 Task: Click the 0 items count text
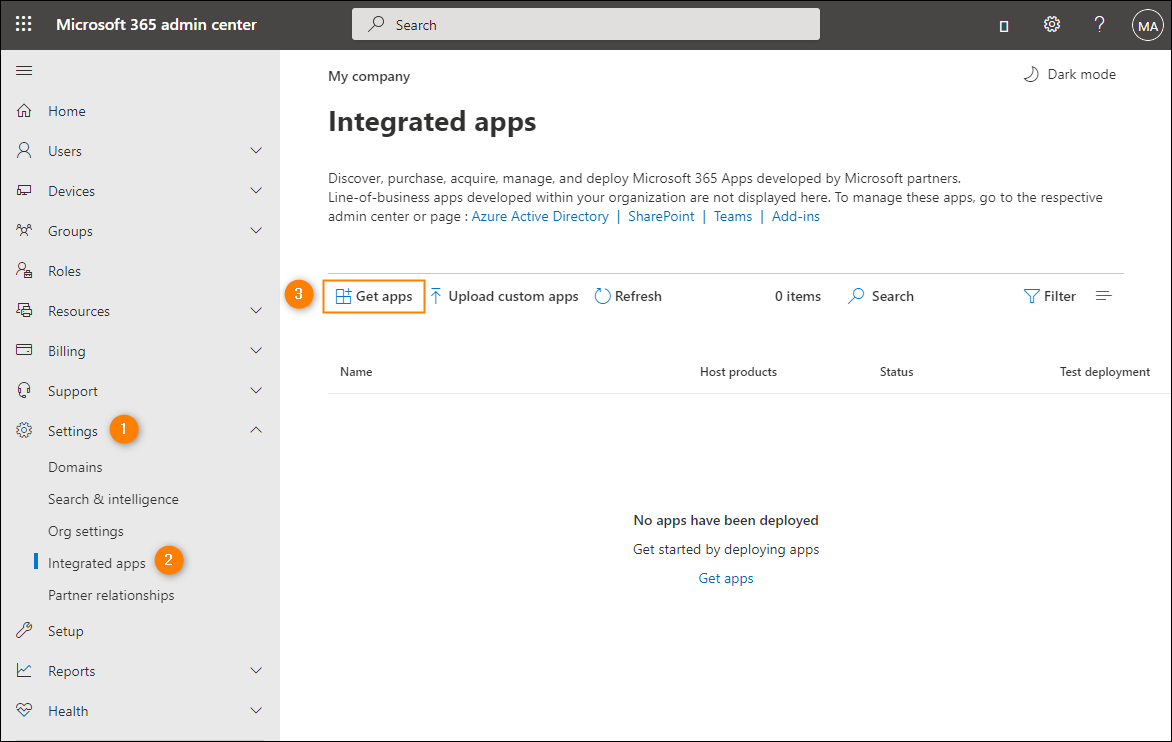tap(798, 296)
